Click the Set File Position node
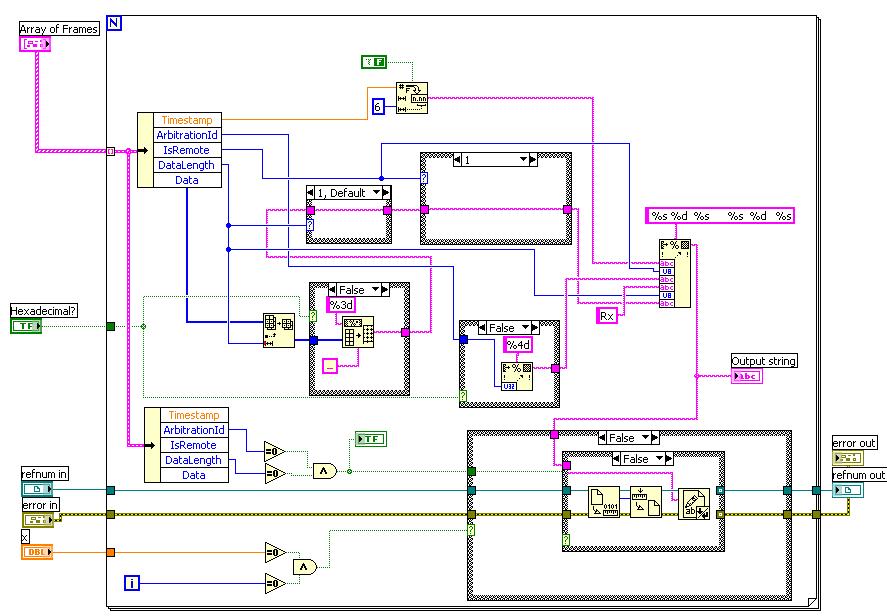This screenshot has width=887, height=616. [646, 502]
